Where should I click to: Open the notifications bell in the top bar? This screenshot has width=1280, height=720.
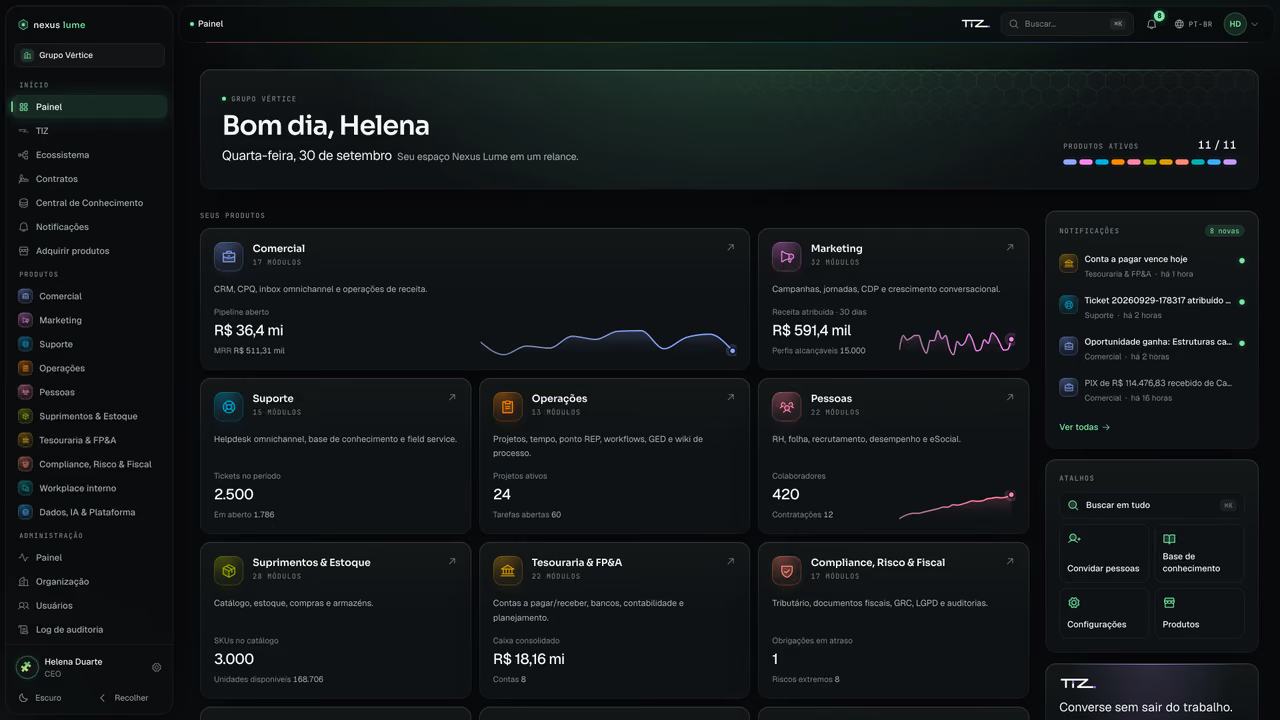point(1151,24)
